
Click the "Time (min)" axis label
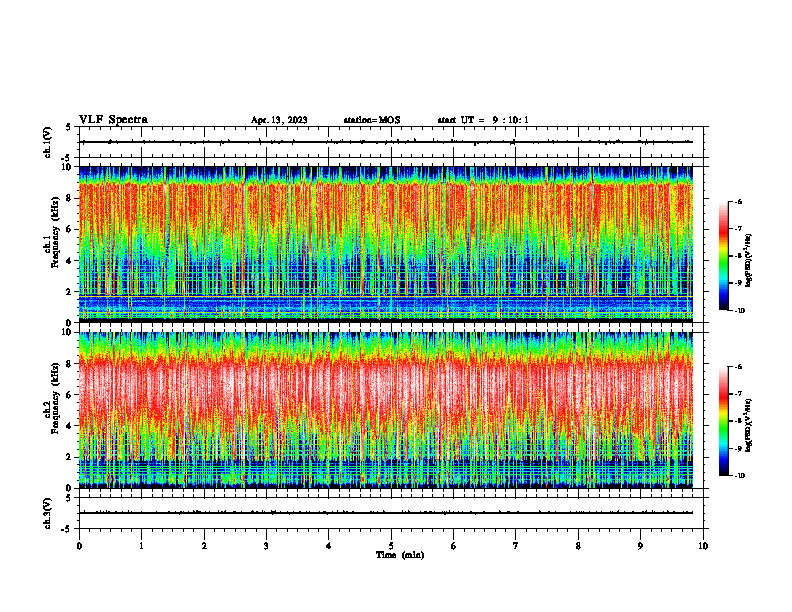pyautogui.click(x=400, y=555)
